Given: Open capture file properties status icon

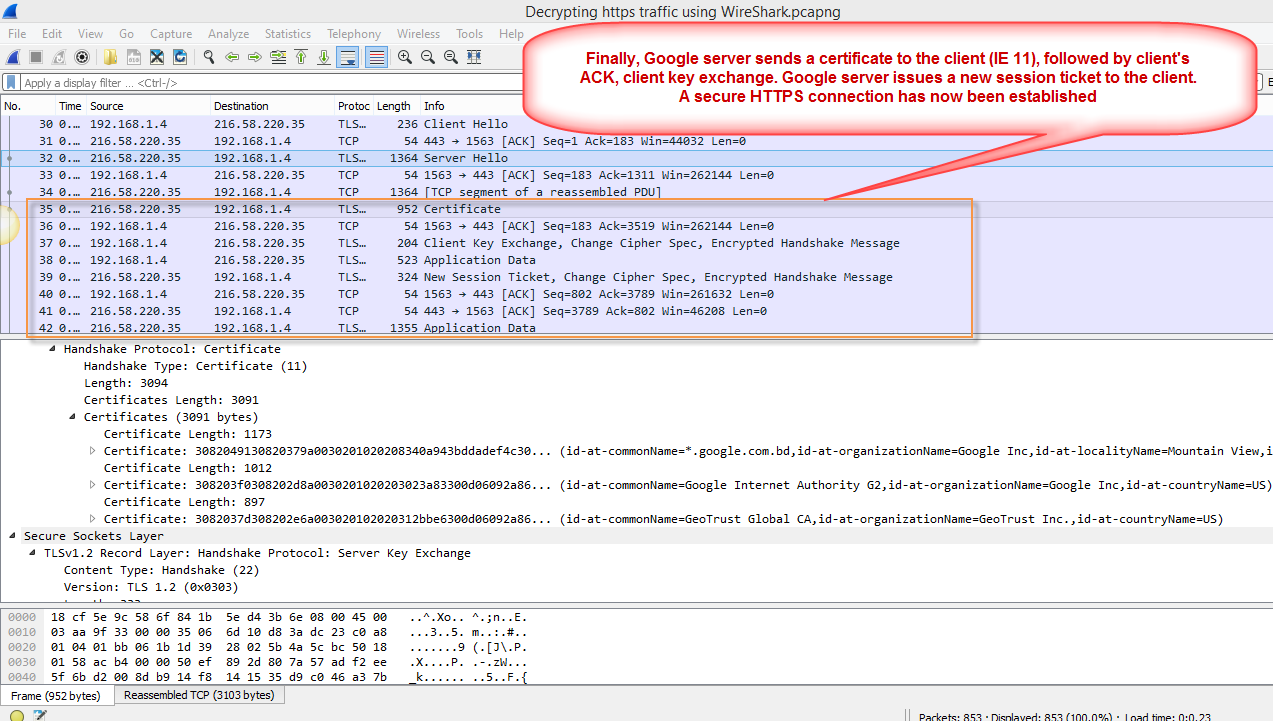Looking at the screenshot, I should pos(40,715).
